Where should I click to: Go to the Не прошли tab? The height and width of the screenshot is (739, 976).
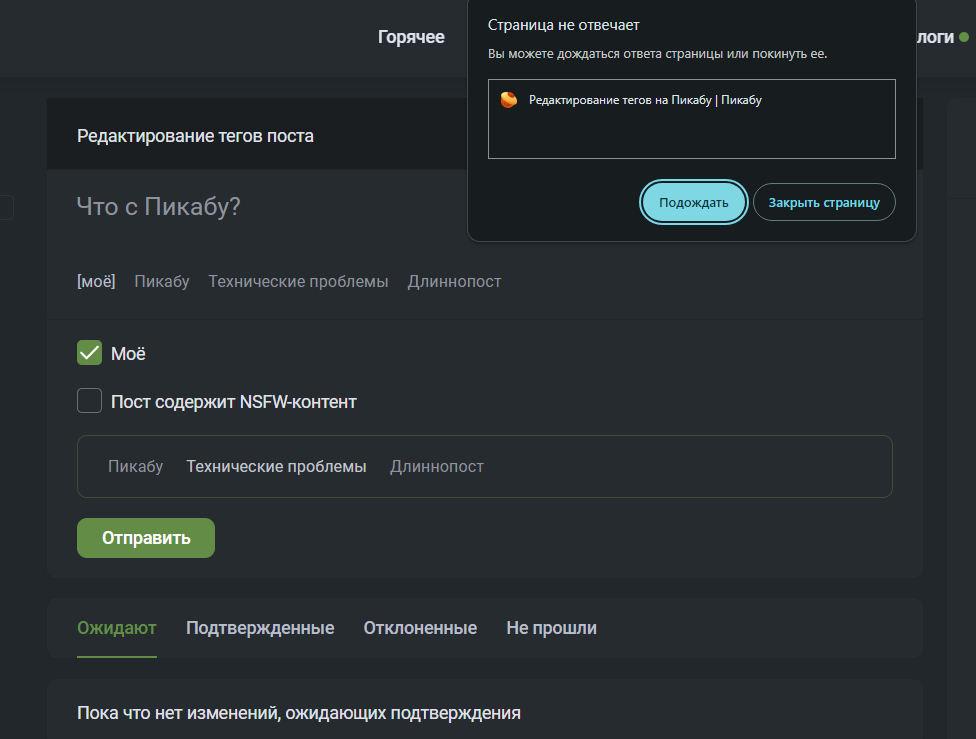(x=551, y=628)
